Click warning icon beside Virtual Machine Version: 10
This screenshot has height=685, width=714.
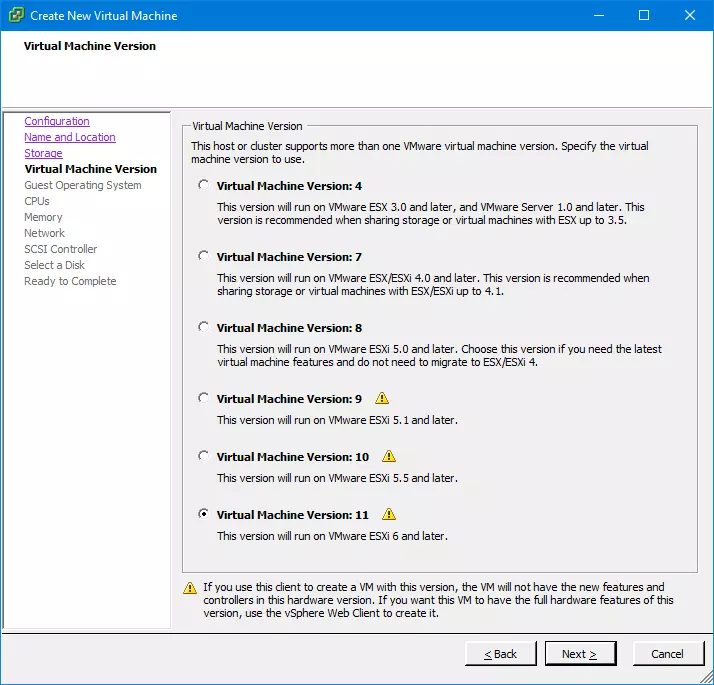click(x=389, y=456)
